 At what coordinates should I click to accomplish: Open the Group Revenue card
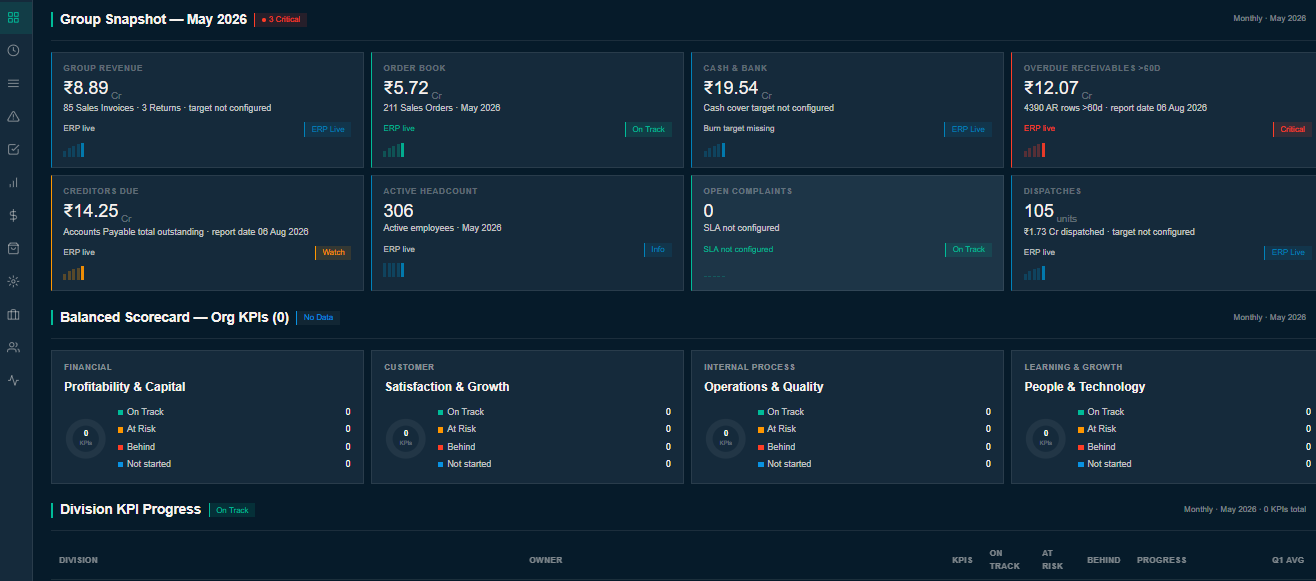[207, 110]
